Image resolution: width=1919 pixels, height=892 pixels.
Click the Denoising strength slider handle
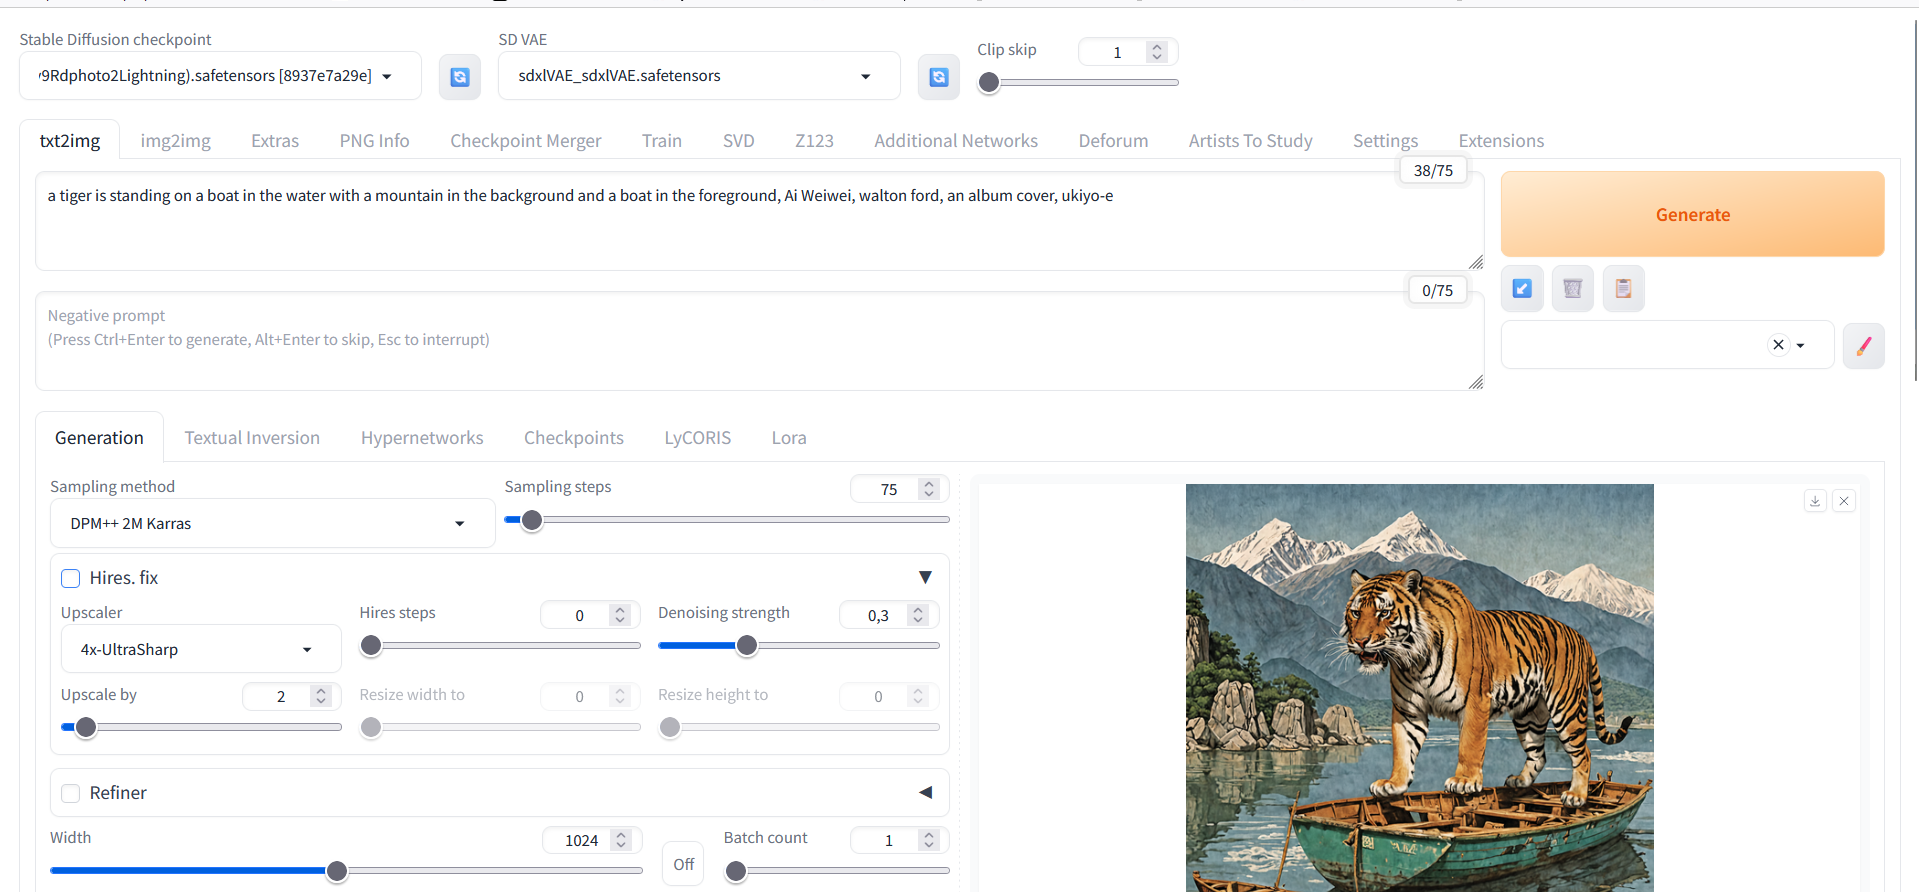[x=747, y=646]
